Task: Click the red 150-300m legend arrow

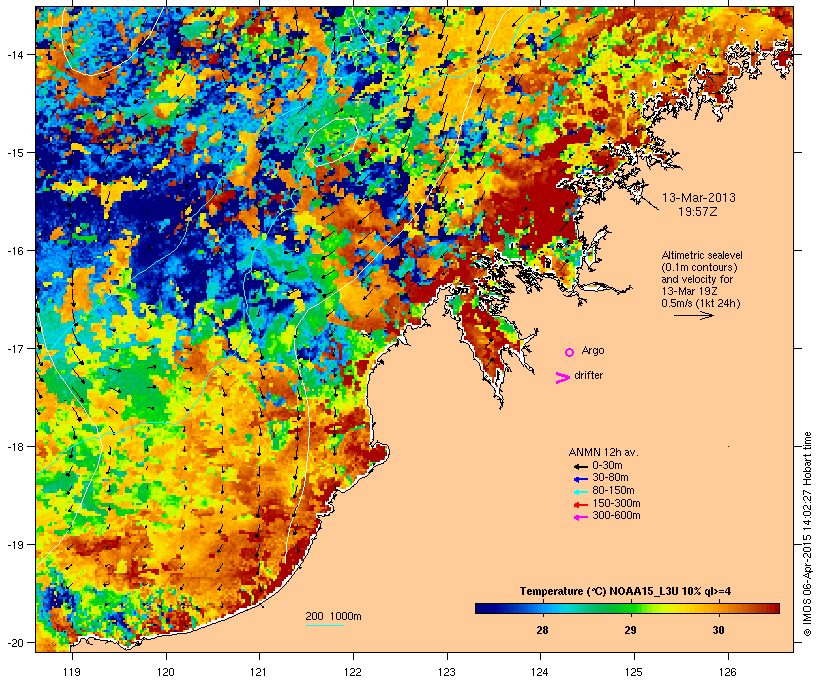Action: tap(581, 505)
